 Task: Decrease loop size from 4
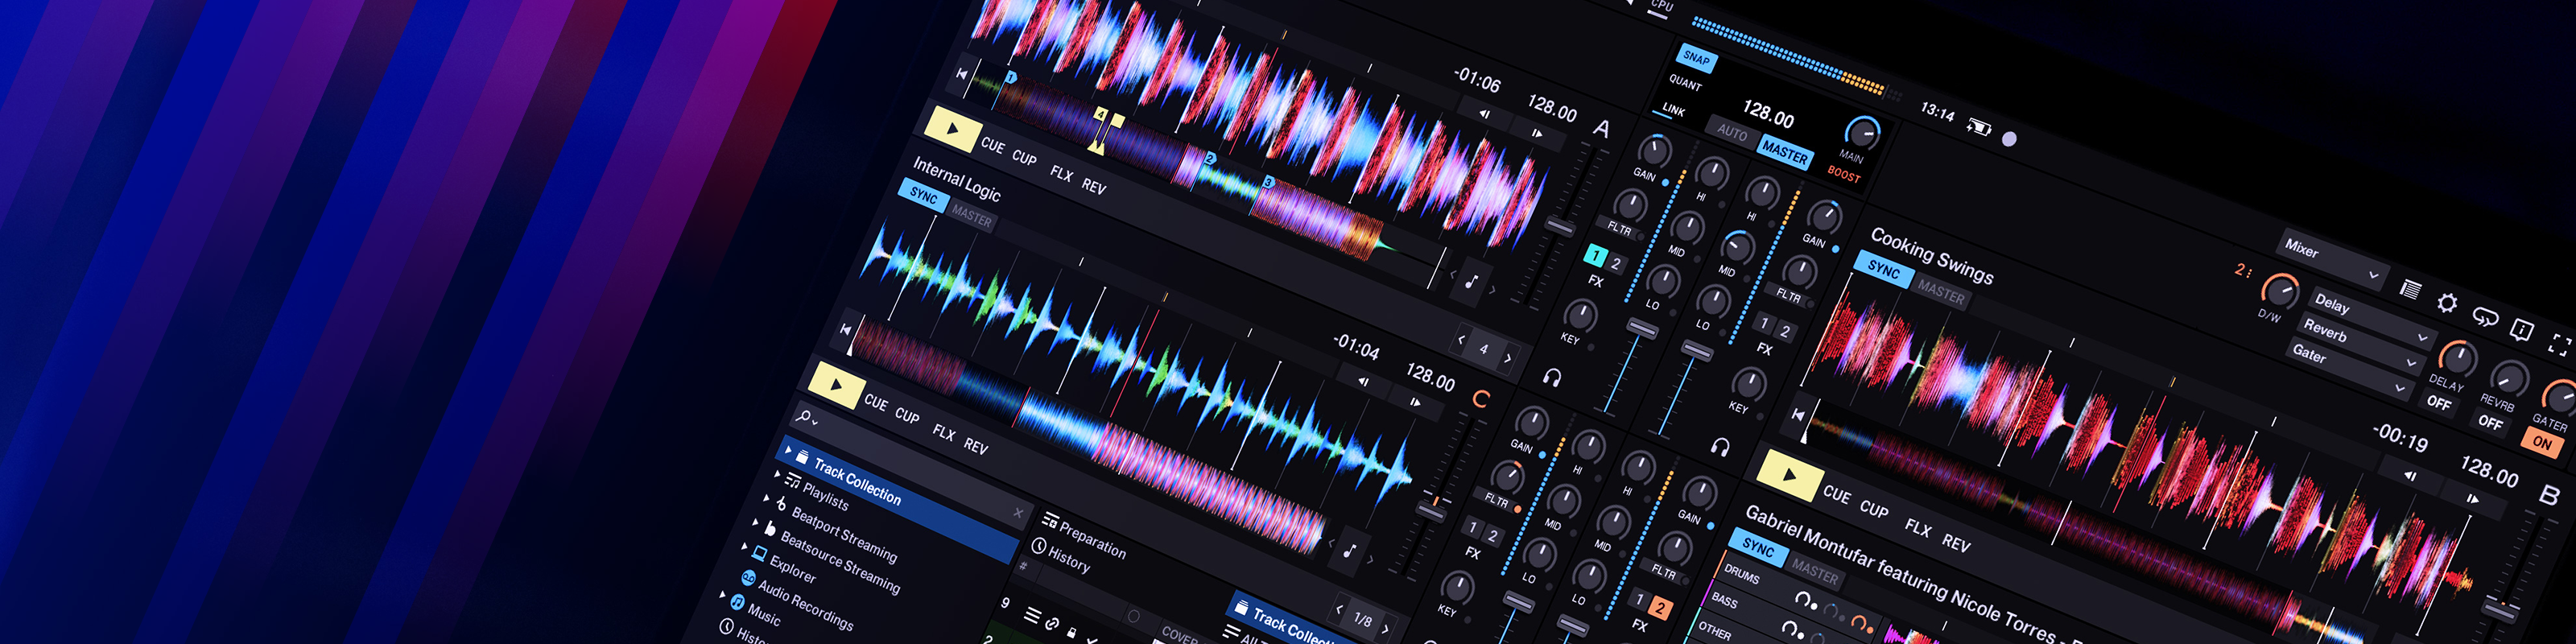(1461, 340)
